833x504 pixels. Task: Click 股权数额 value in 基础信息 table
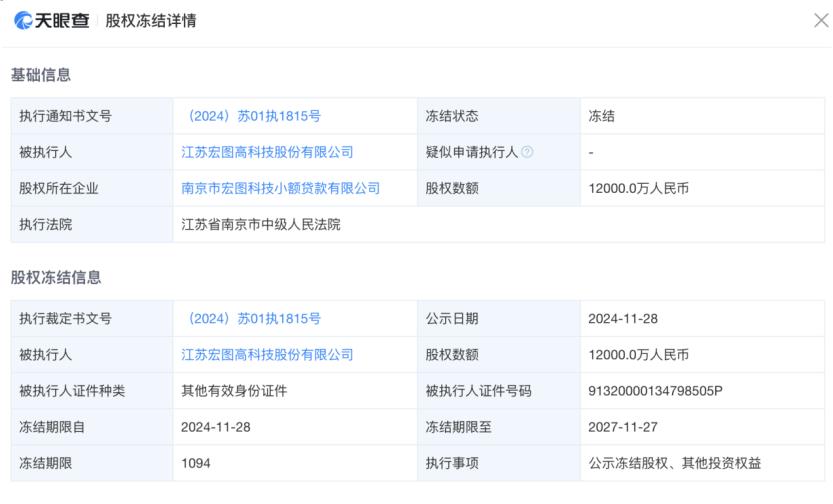(x=638, y=188)
